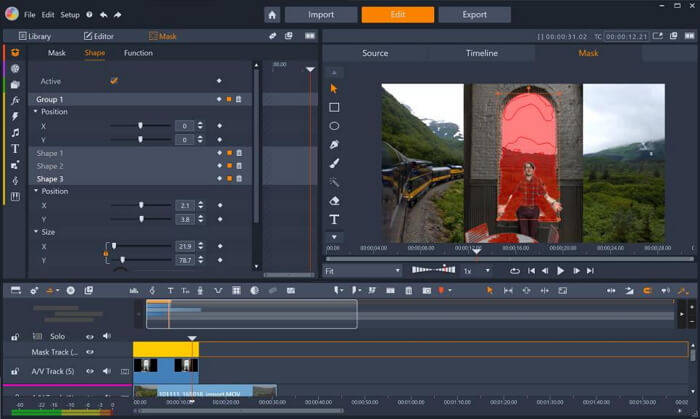Open the Setup menu

tap(70, 15)
